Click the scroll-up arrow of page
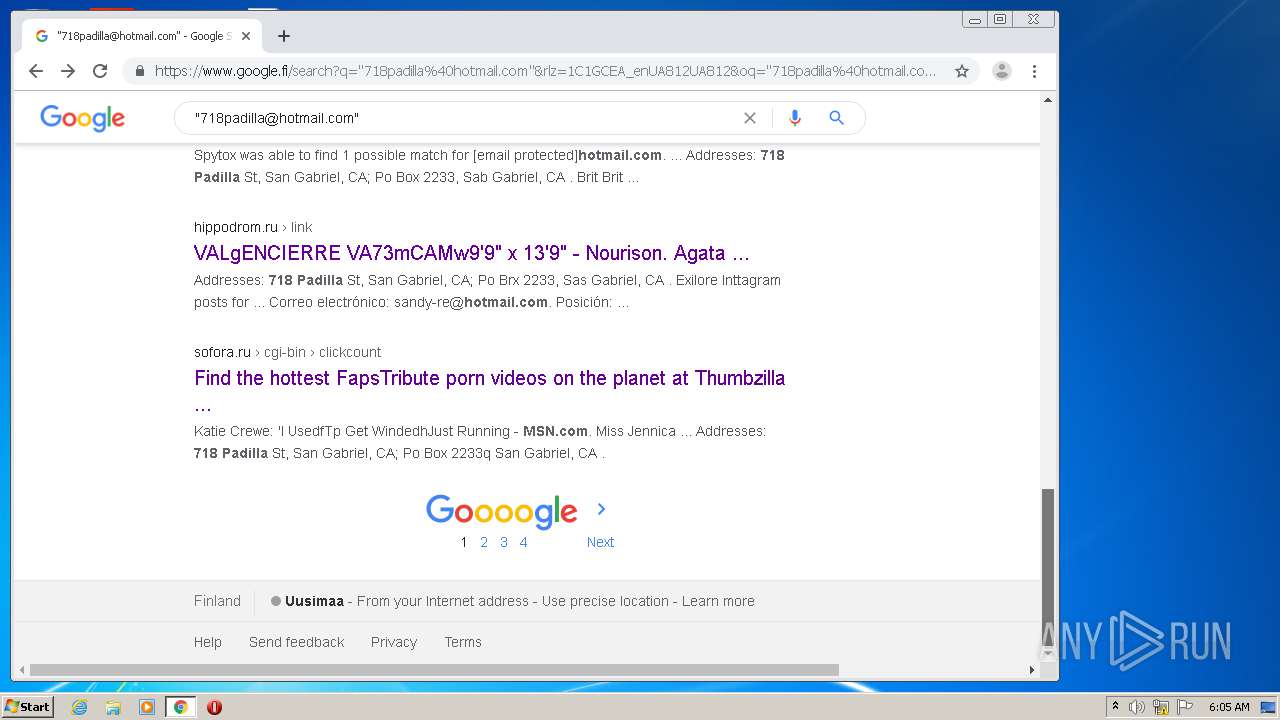1280x720 pixels. click(1048, 100)
